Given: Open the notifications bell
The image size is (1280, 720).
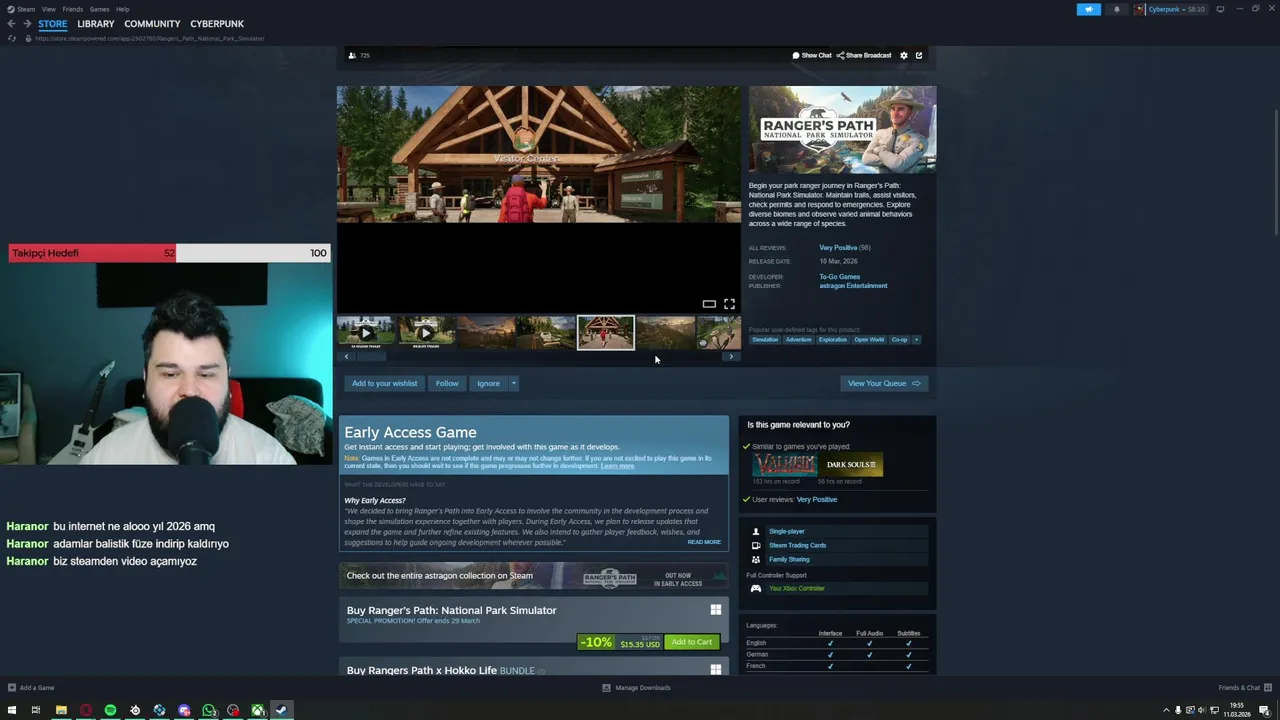Looking at the screenshot, I should pos(1117,9).
